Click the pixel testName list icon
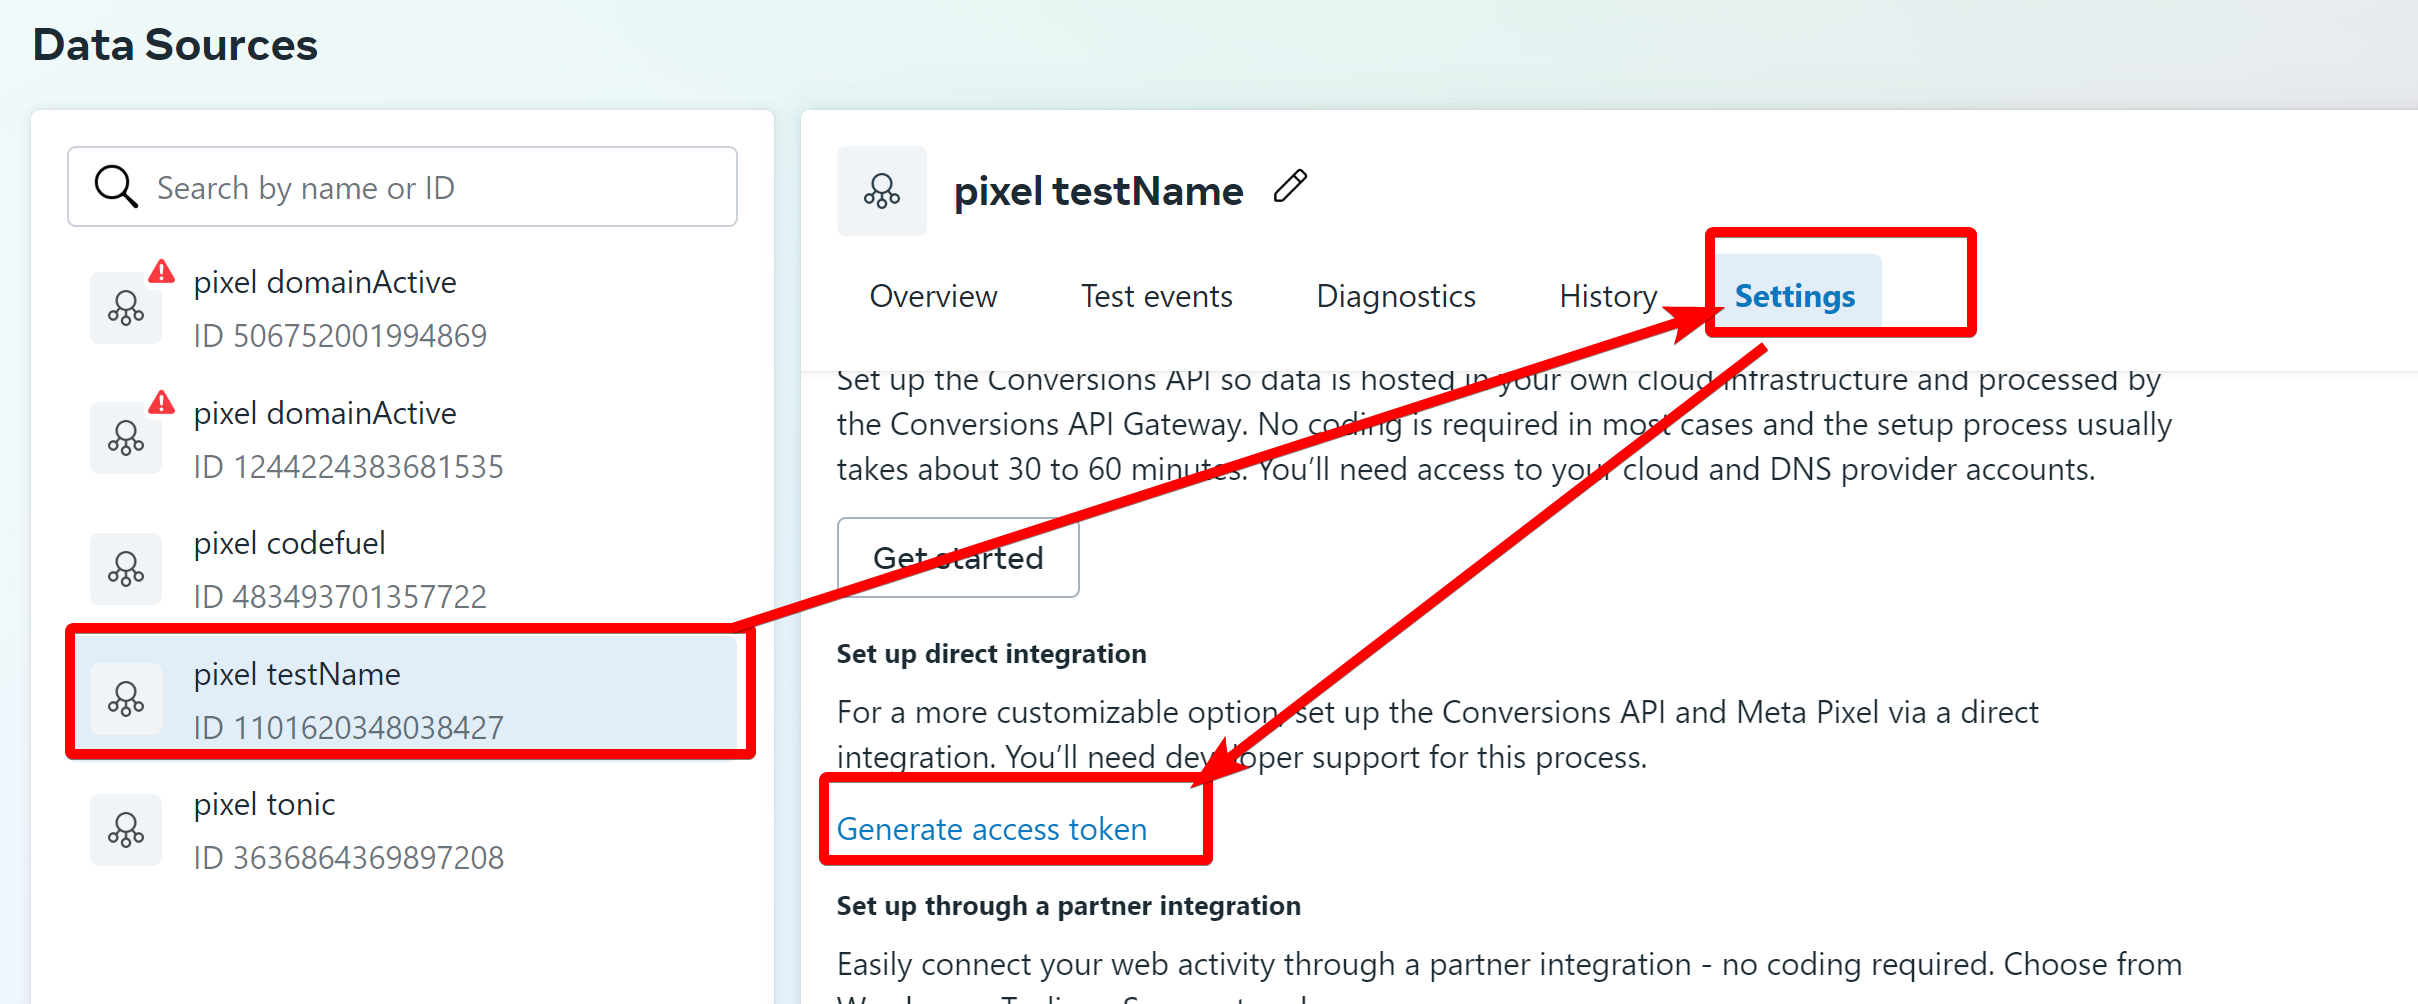The image size is (2418, 1004). 126,699
